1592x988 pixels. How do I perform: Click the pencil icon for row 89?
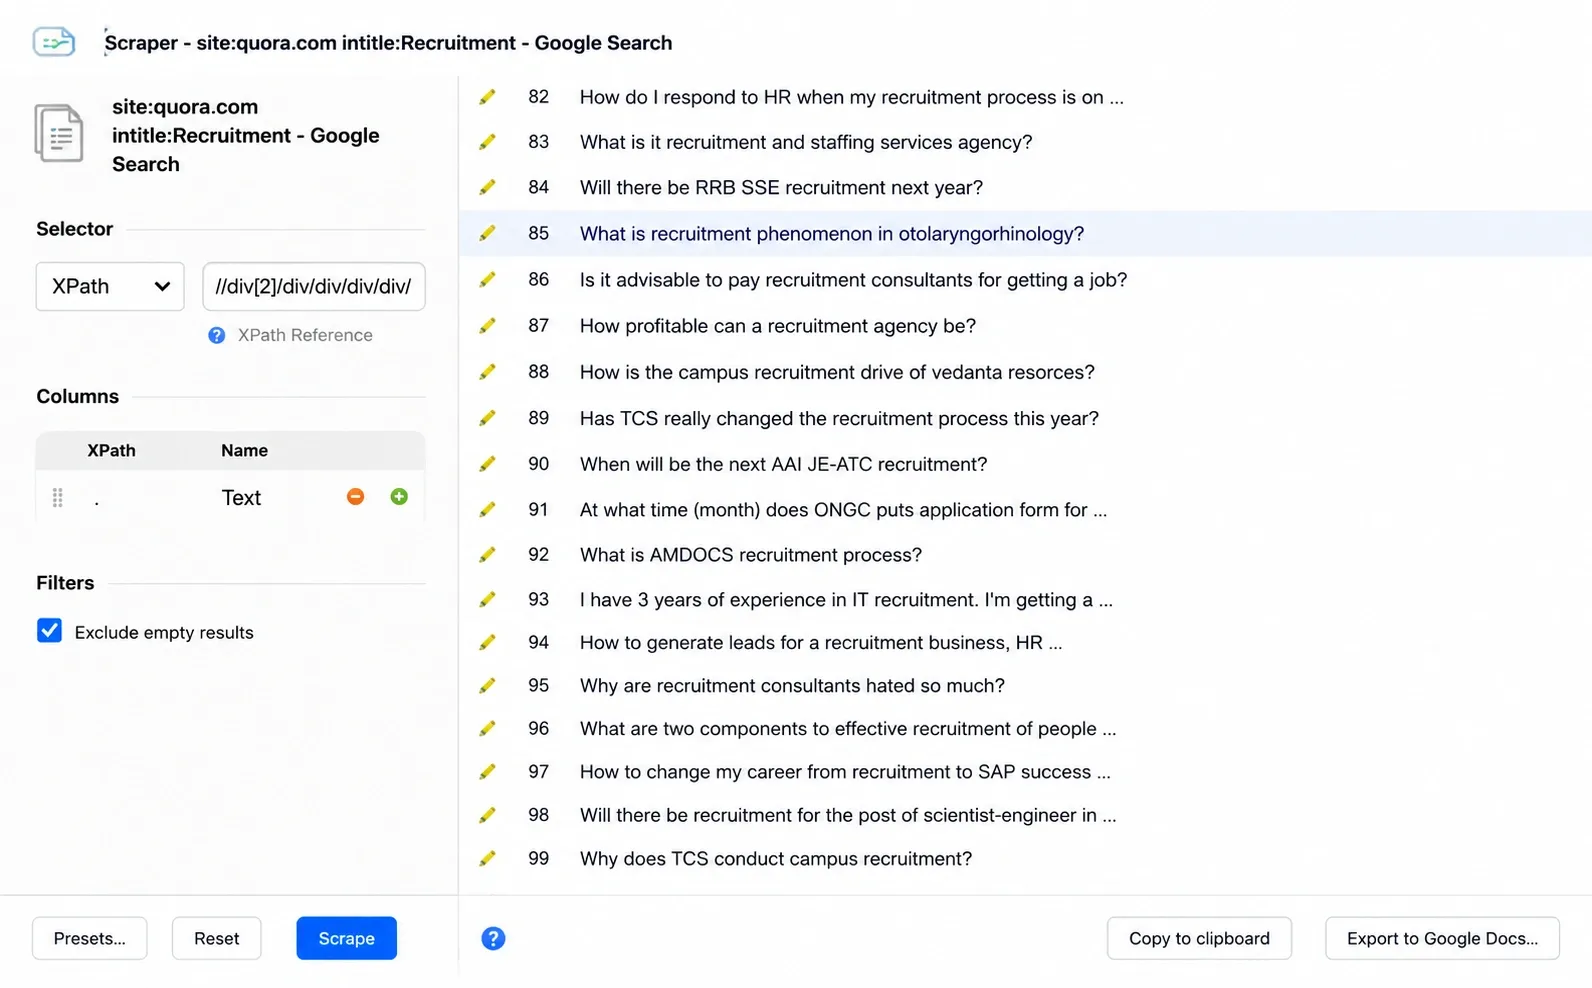click(x=487, y=418)
